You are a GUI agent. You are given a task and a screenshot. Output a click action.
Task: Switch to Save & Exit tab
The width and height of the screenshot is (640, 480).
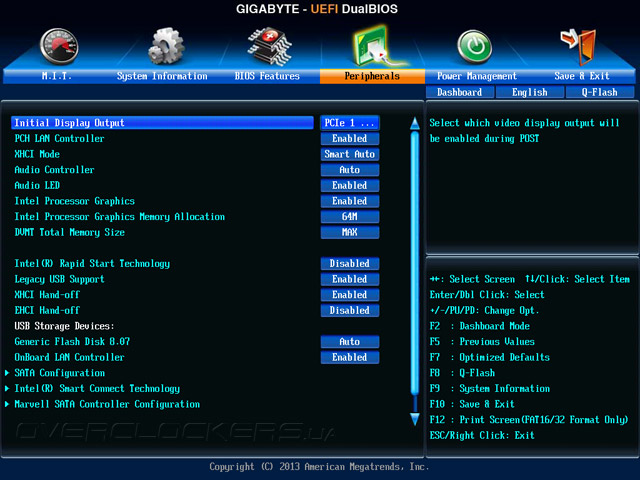tap(582, 76)
